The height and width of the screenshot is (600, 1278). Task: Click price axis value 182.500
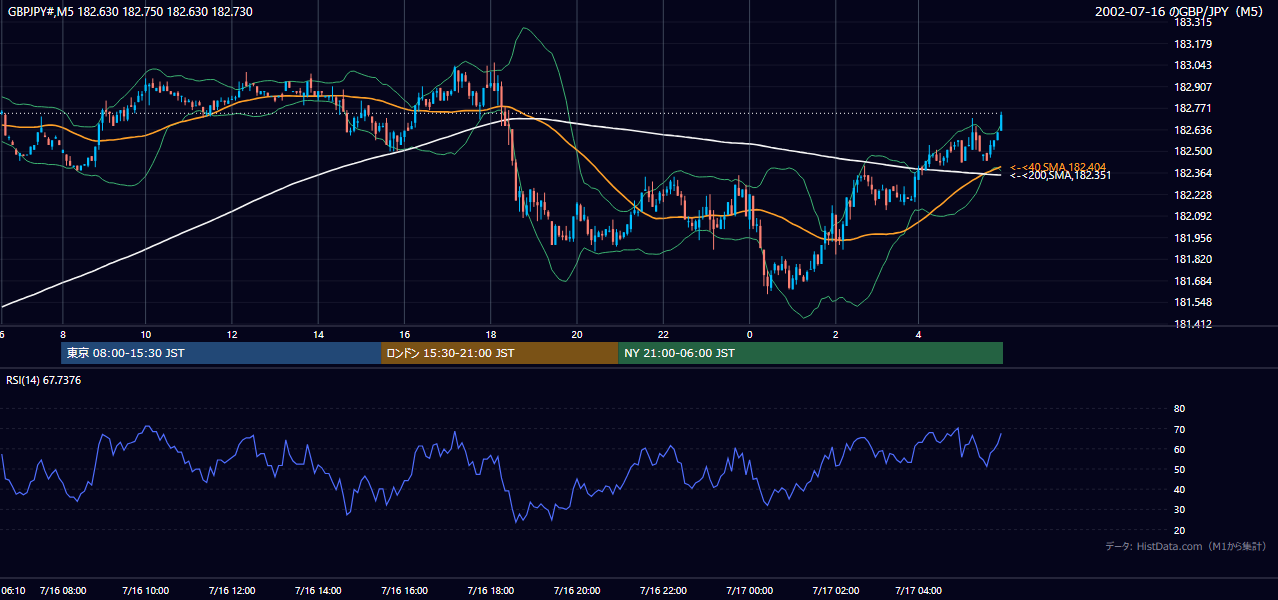(x=1192, y=151)
